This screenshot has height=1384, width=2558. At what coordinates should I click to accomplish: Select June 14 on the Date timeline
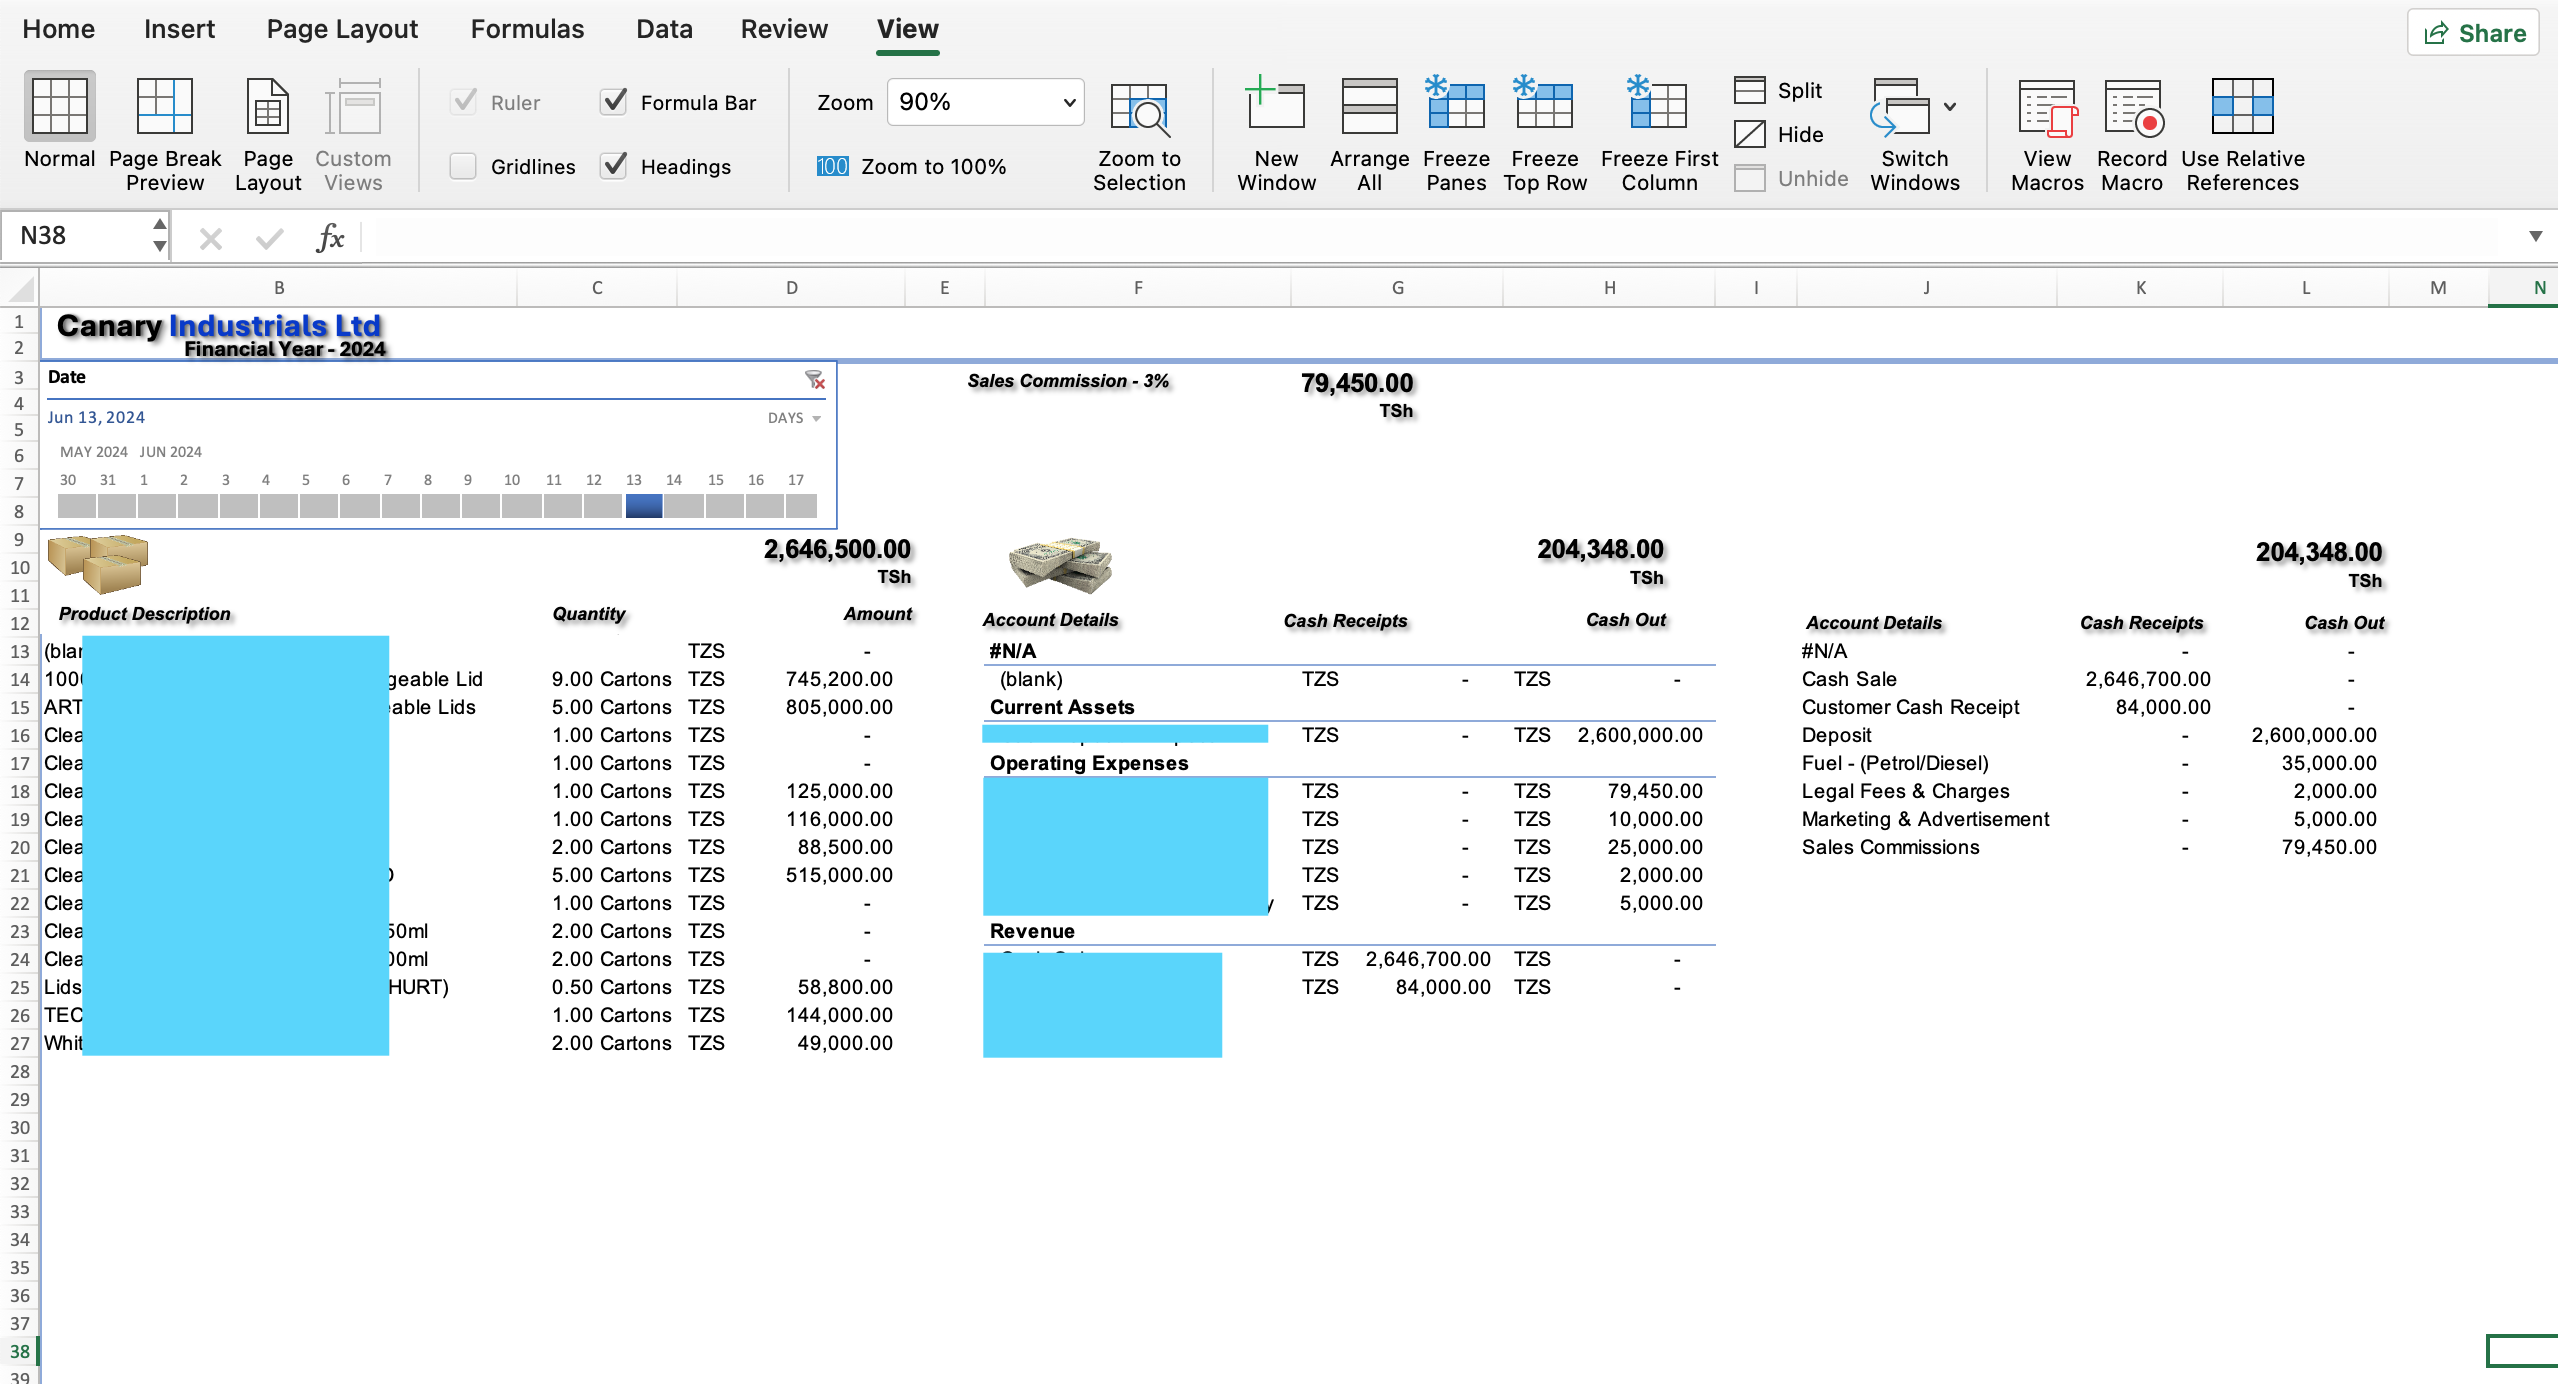pos(673,506)
